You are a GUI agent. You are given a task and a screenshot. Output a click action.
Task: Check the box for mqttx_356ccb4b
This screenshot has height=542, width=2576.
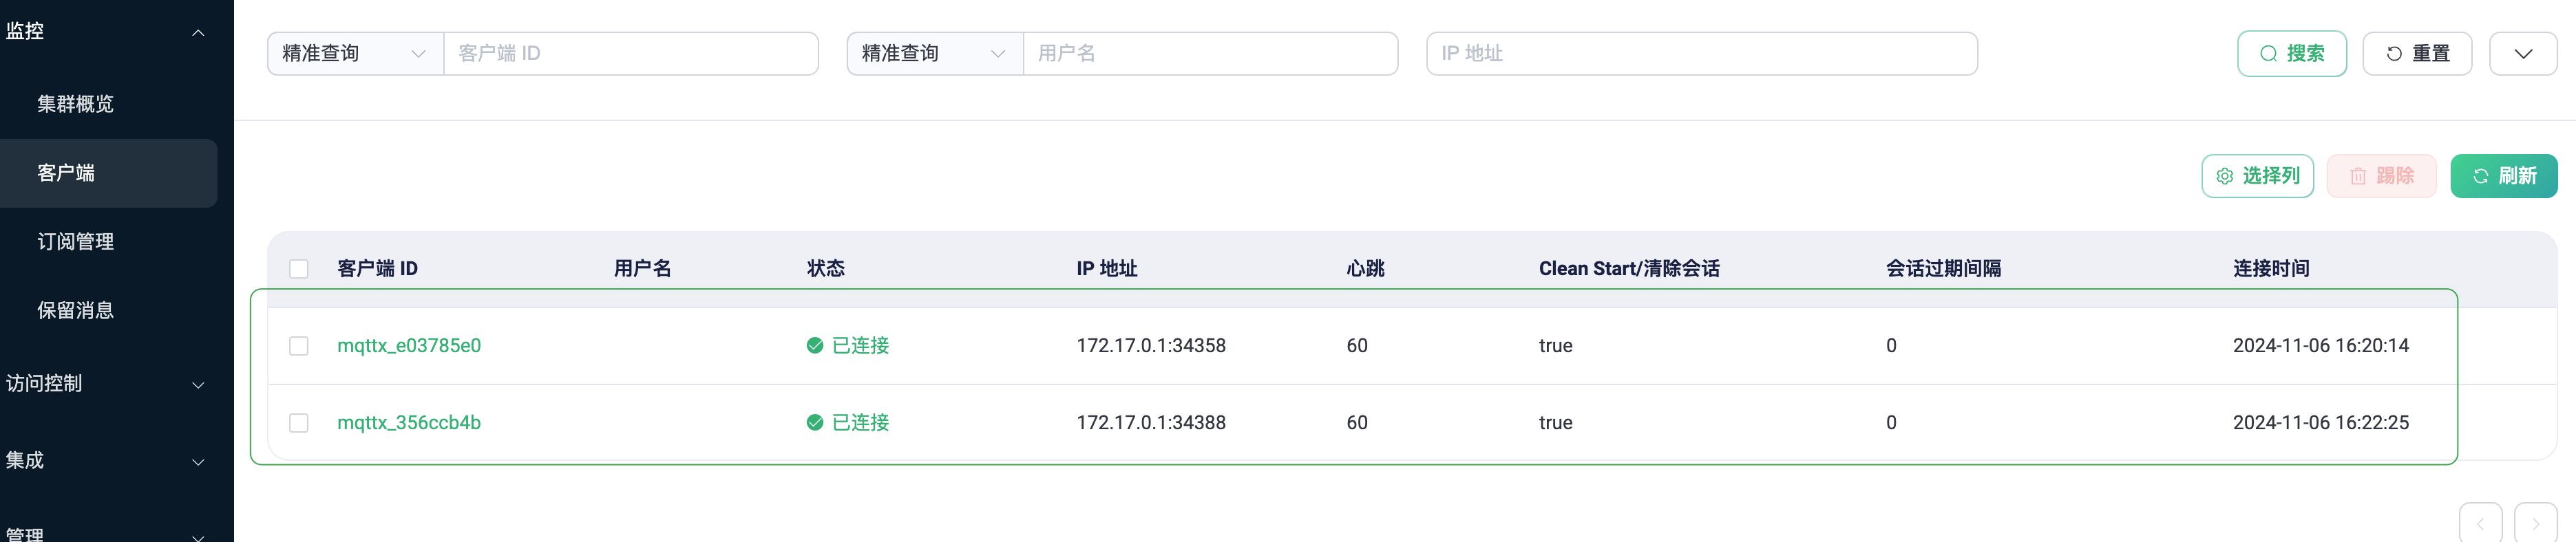coord(299,423)
